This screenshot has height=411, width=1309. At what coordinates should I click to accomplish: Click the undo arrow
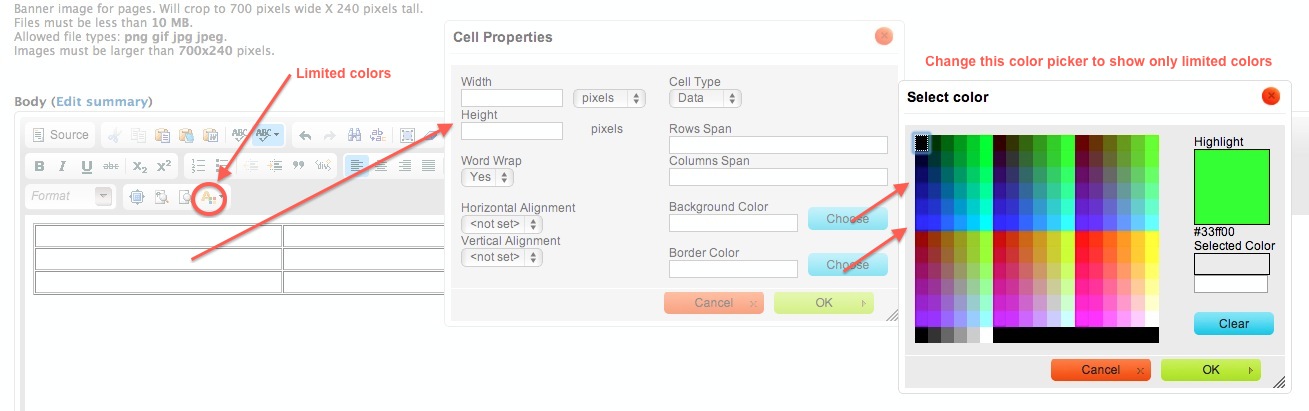coord(305,135)
